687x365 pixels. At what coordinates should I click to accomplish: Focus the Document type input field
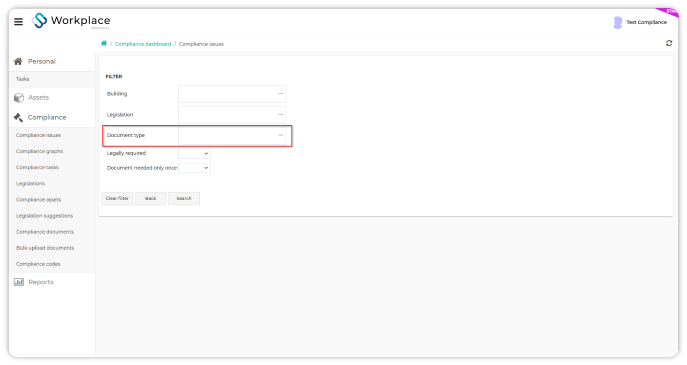232,135
